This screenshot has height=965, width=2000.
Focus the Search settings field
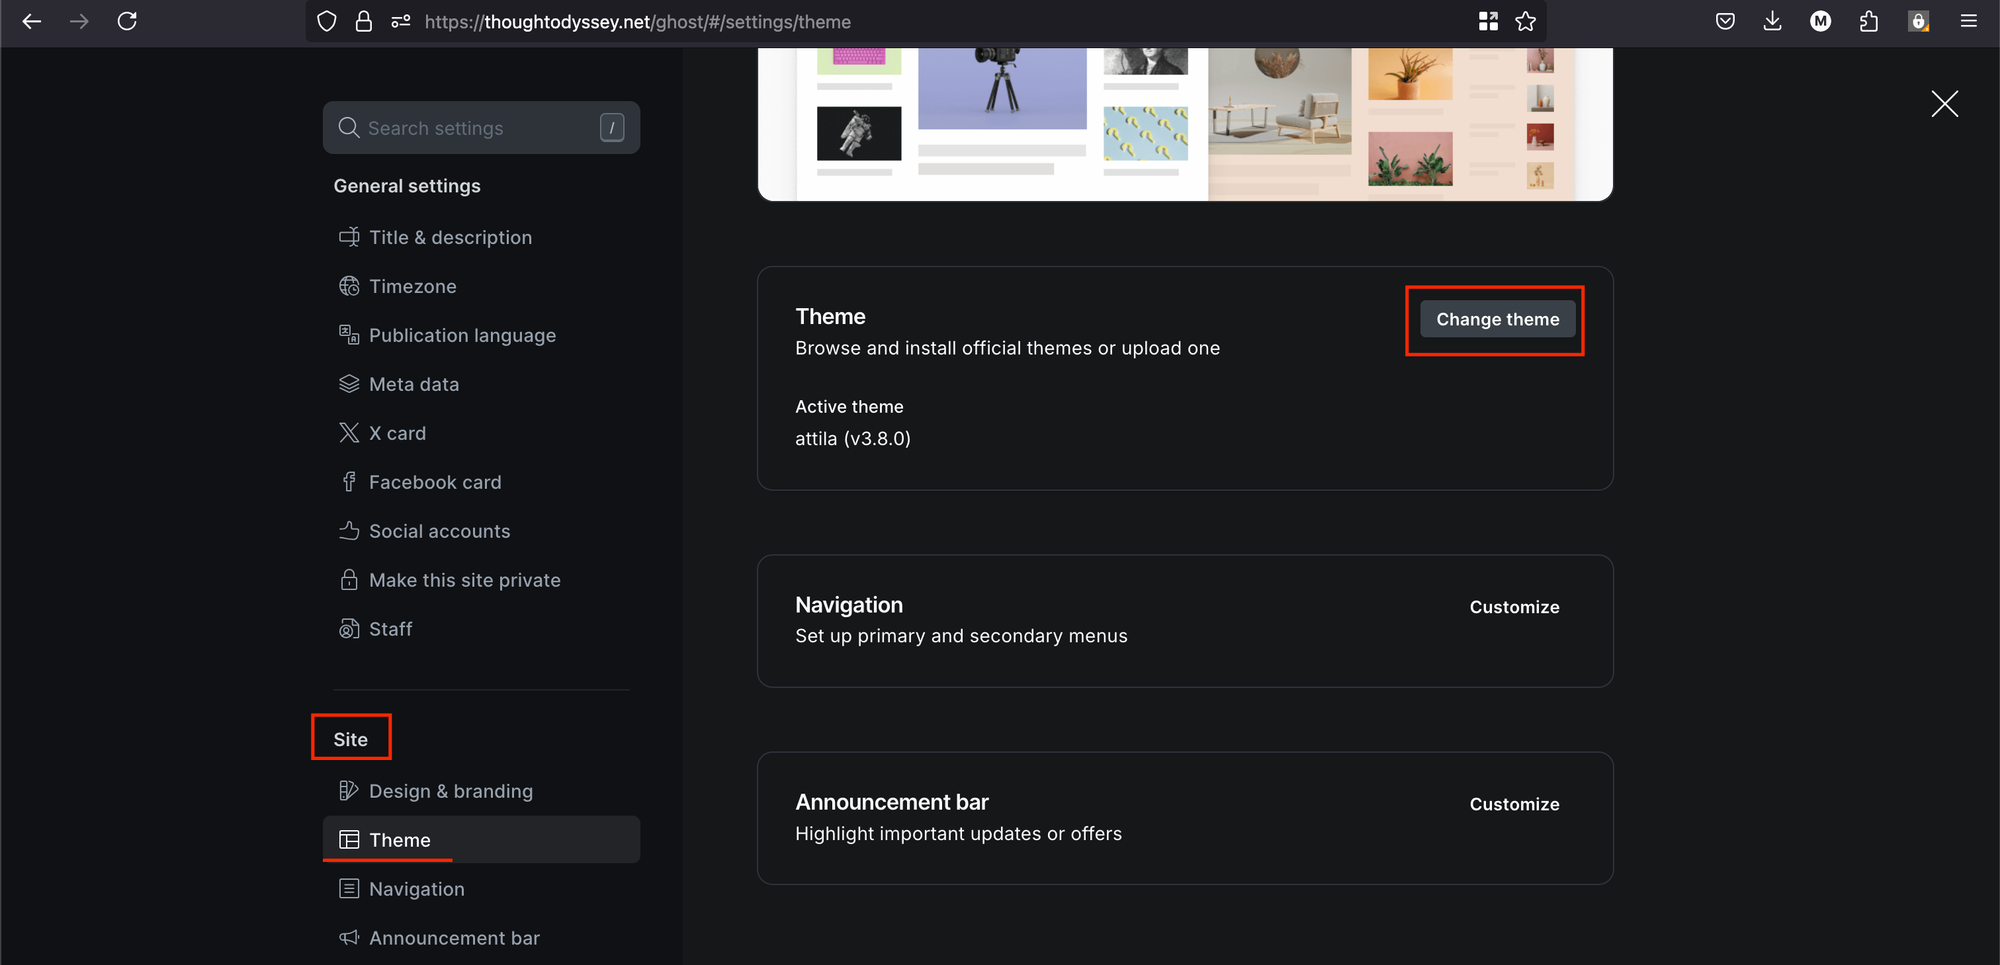pos(480,128)
